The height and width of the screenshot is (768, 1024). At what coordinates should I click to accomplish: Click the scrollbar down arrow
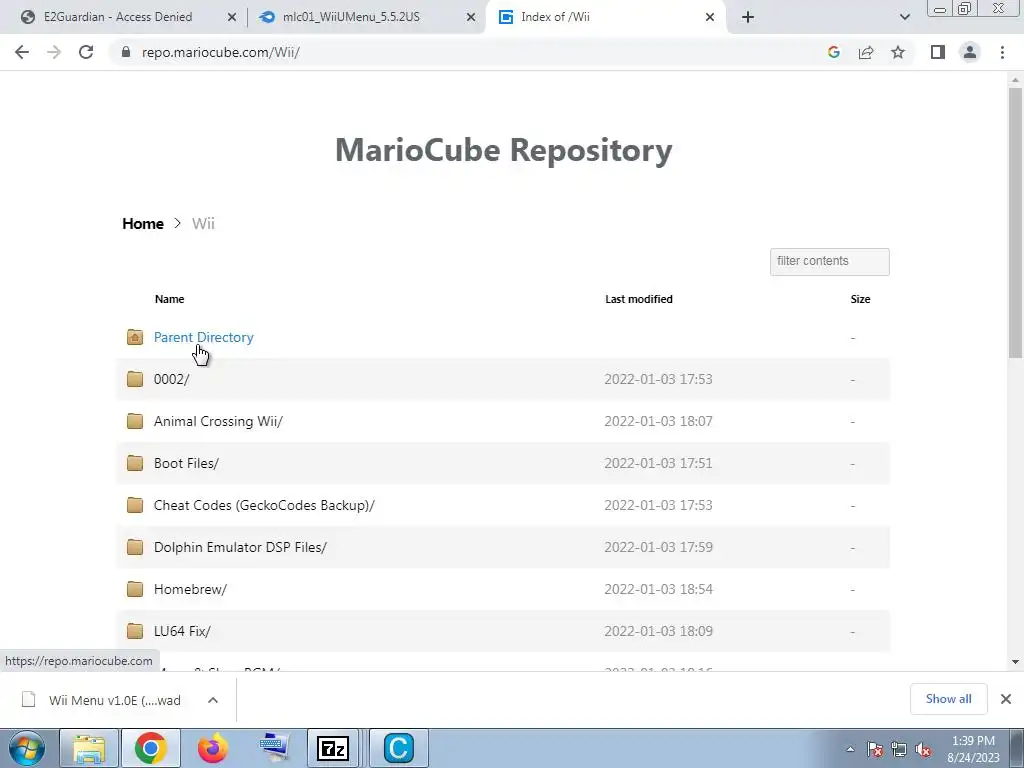coord(1015,662)
